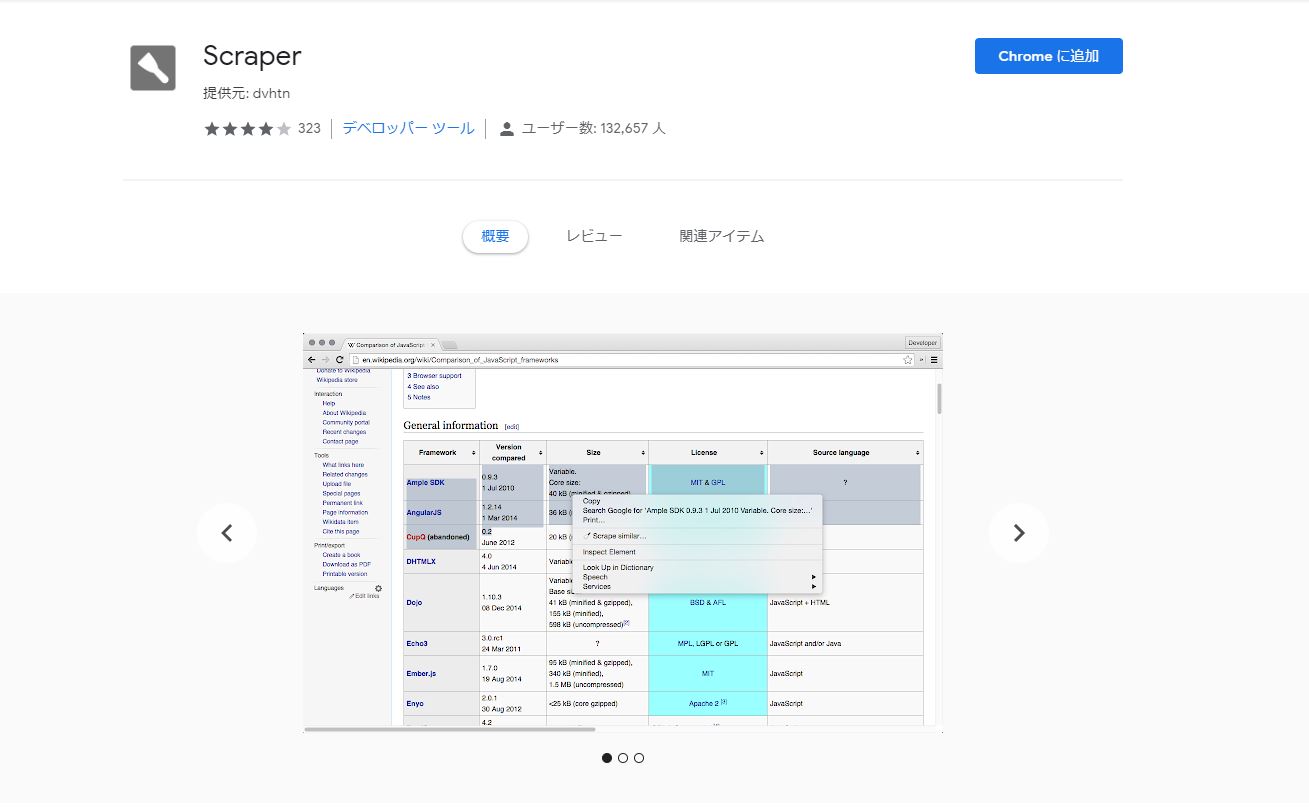Screen dimensions: 1309x812
Task: Click the Scraper extension logo icon
Action: [153, 68]
